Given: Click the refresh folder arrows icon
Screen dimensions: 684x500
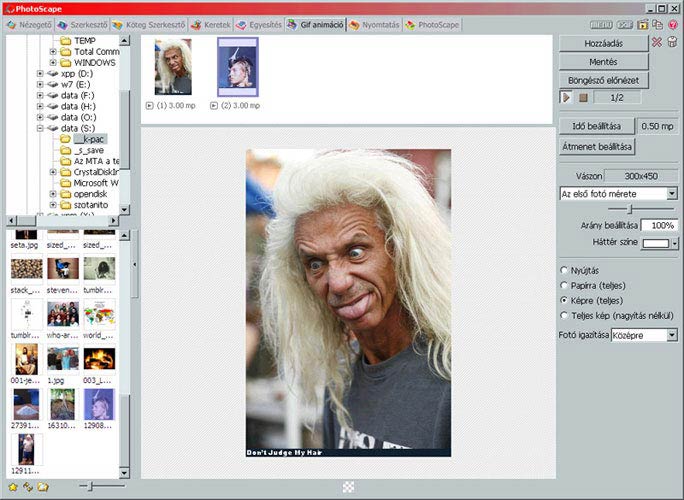Looking at the screenshot, I should (x=28, y=487).
